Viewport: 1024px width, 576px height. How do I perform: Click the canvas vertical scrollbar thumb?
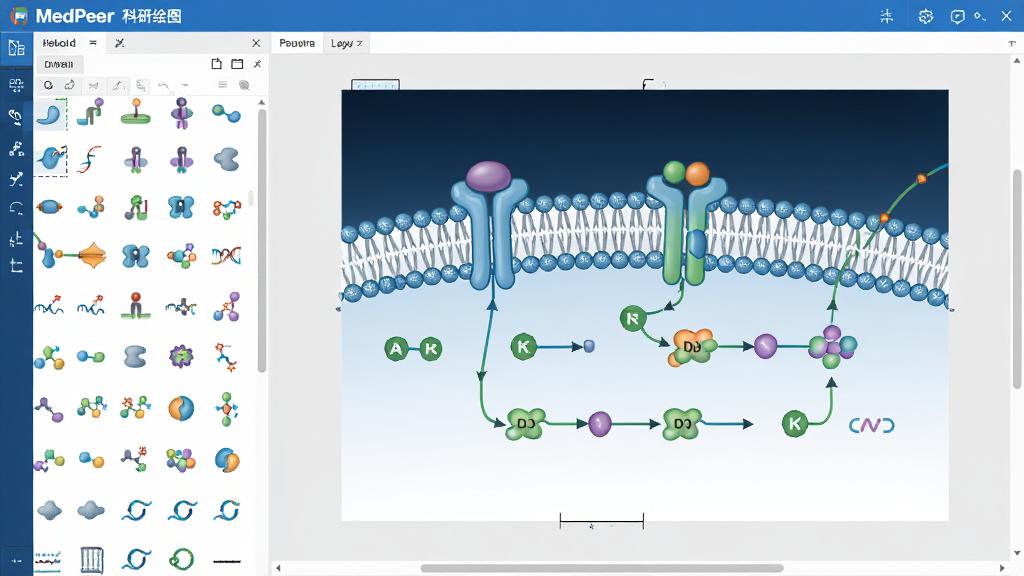pos(1017,280)
